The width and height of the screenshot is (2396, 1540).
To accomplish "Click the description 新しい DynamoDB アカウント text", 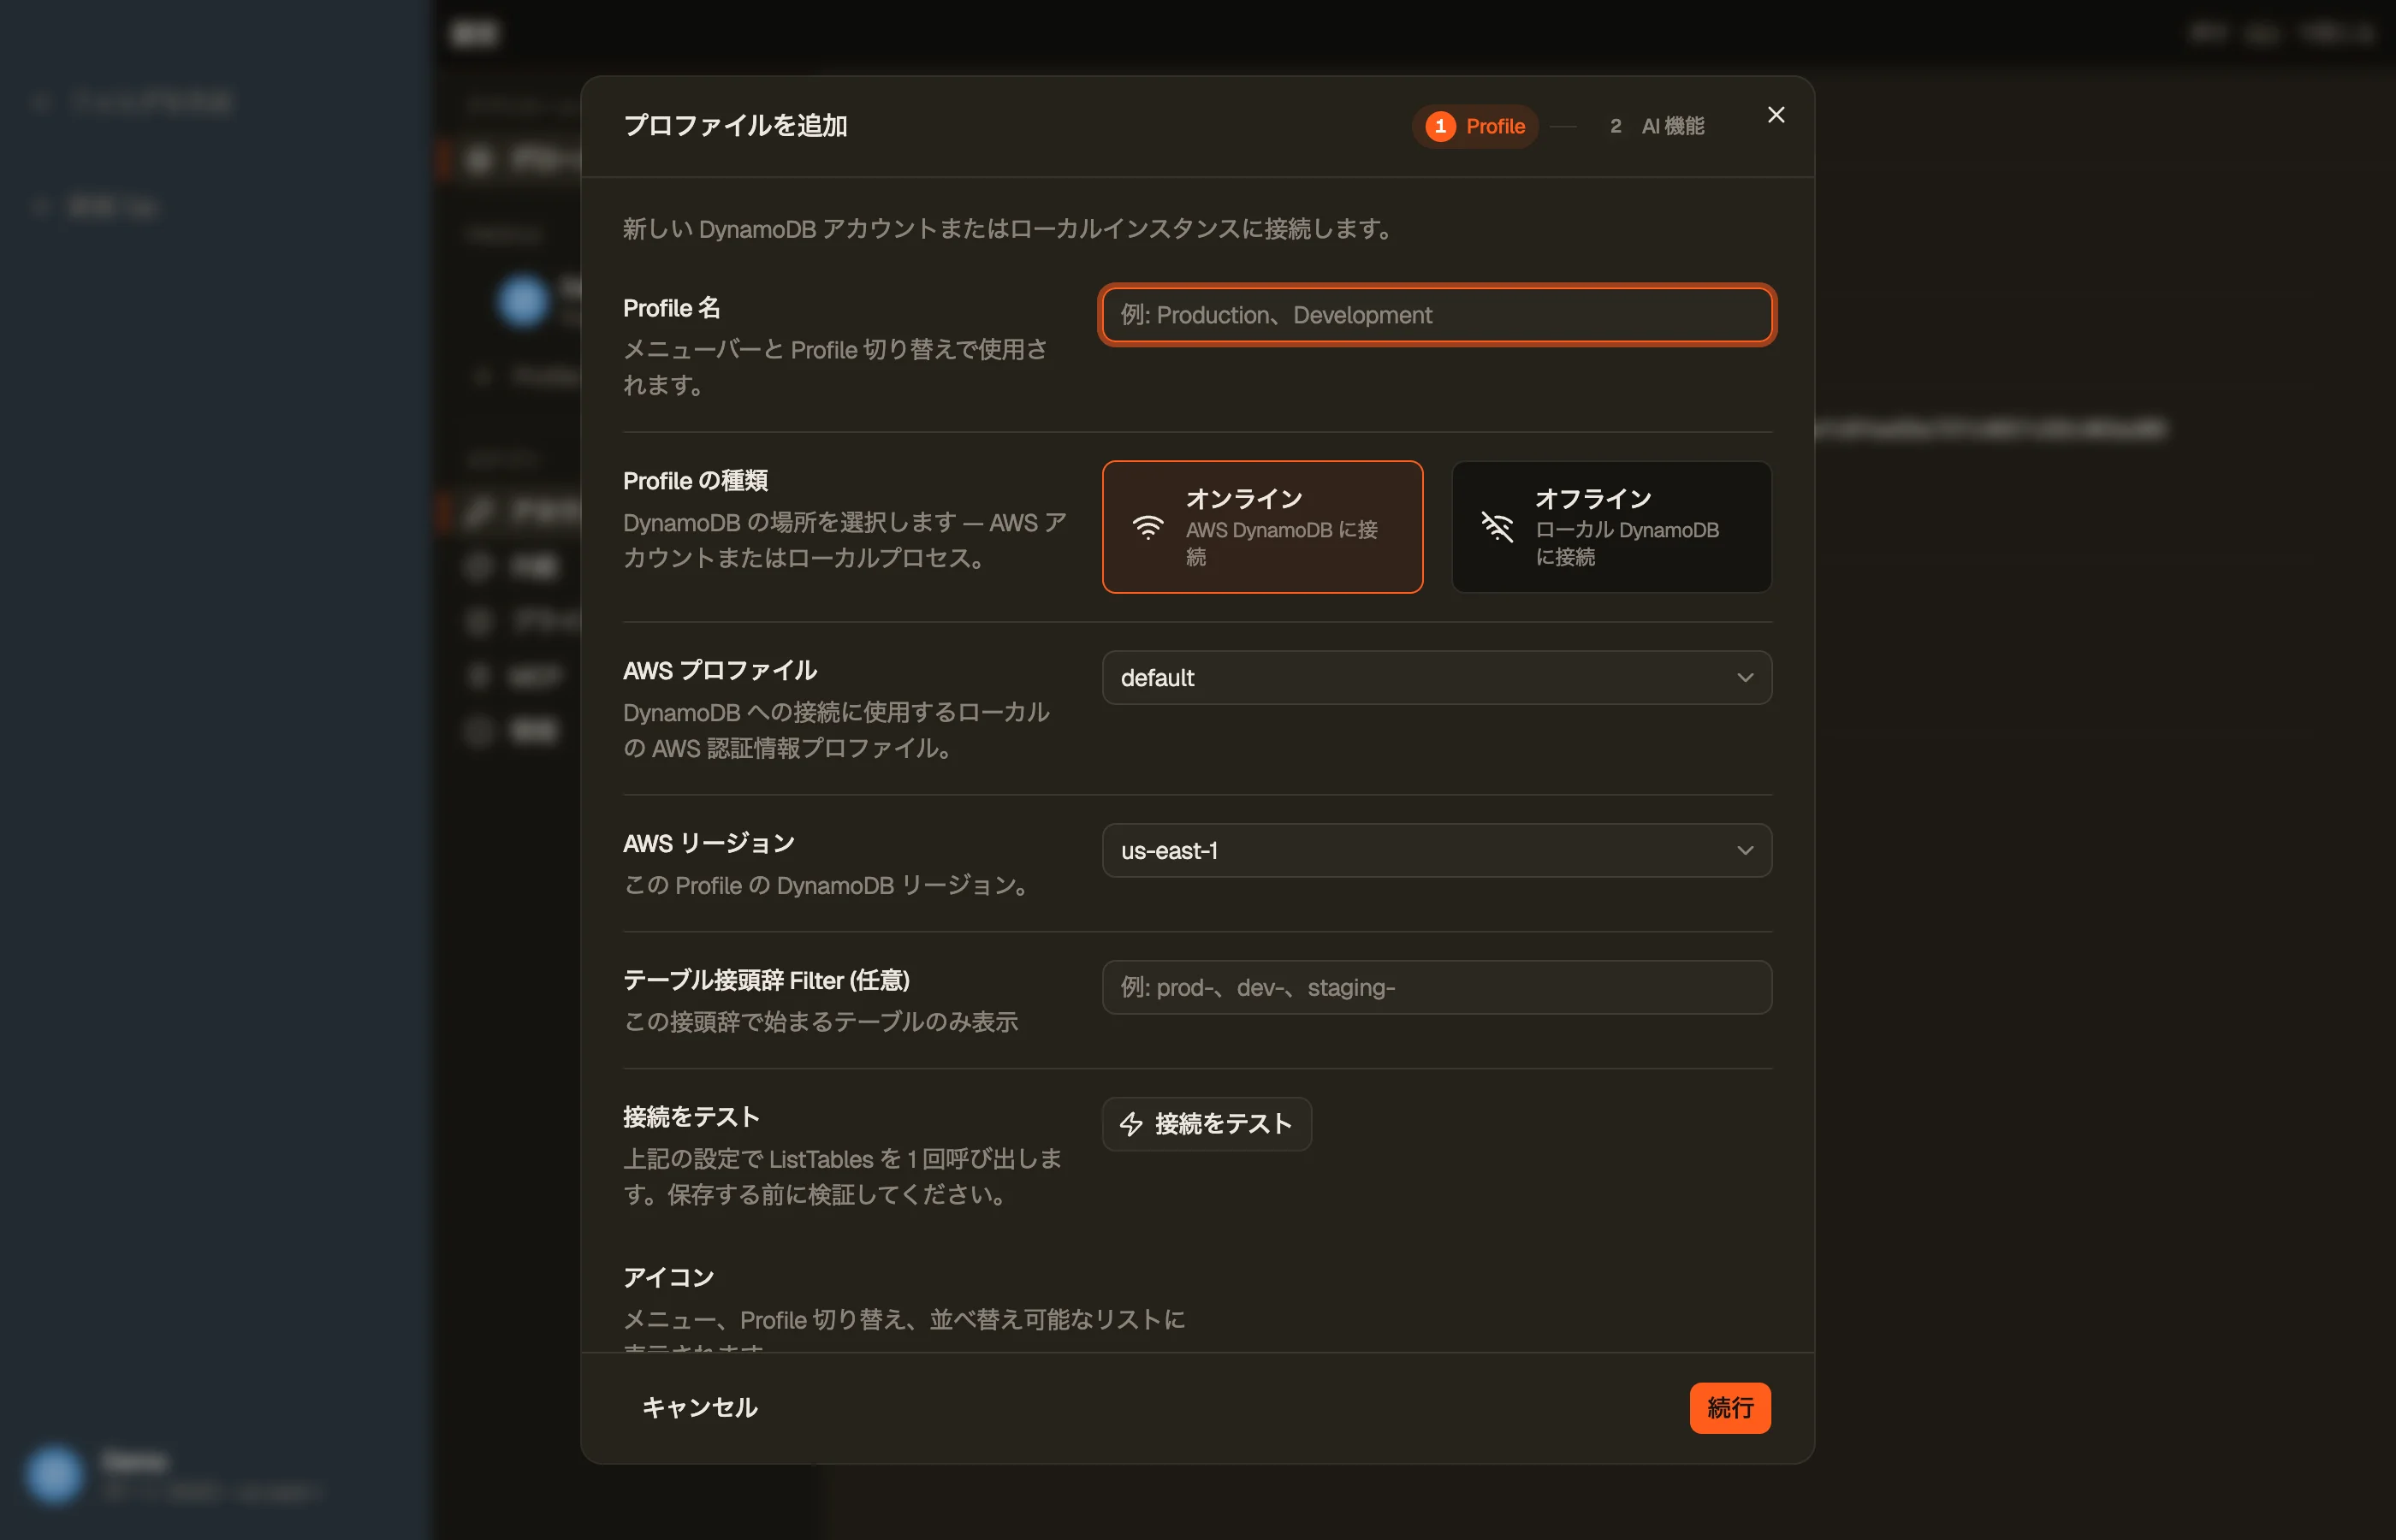I will [x=1008, y=229].
